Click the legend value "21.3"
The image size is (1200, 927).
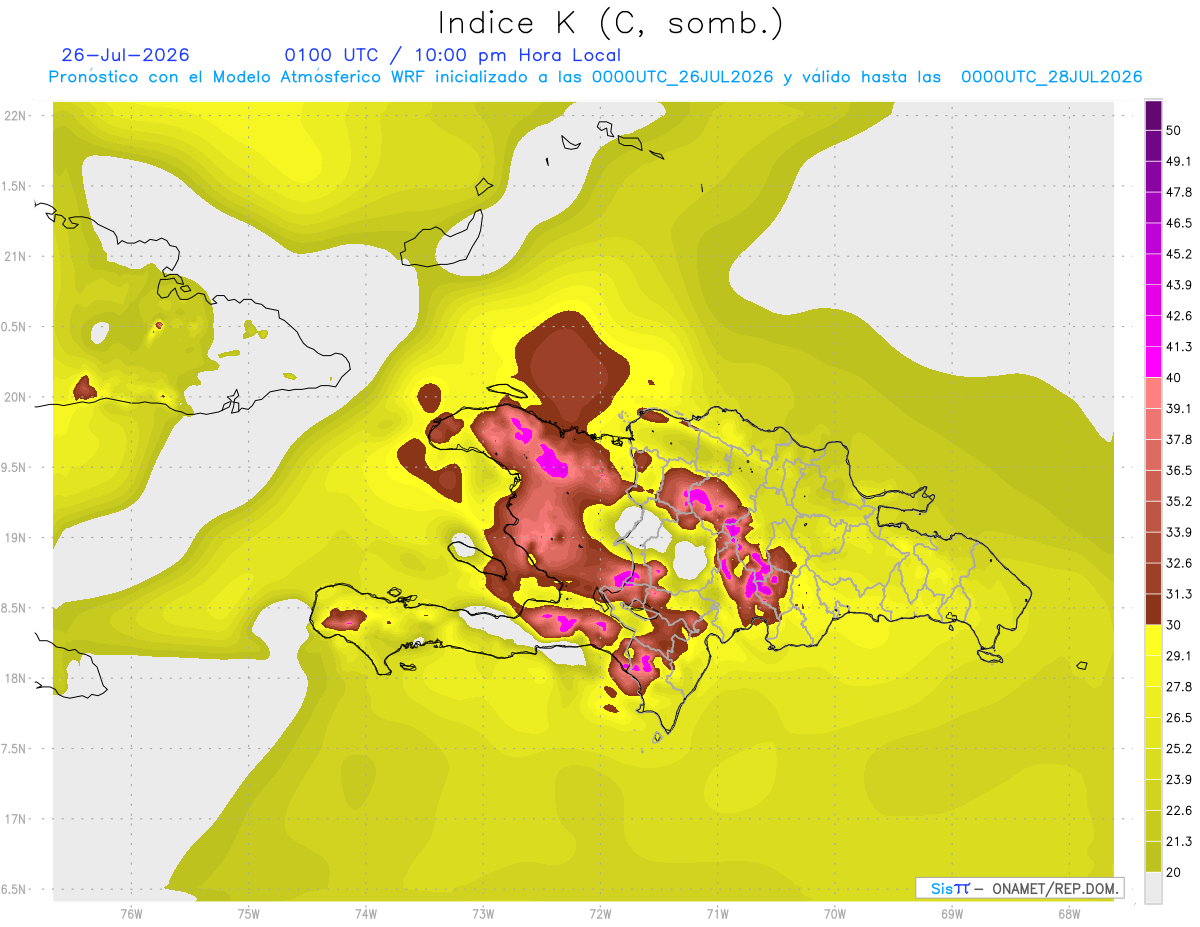pos(1179,841)
